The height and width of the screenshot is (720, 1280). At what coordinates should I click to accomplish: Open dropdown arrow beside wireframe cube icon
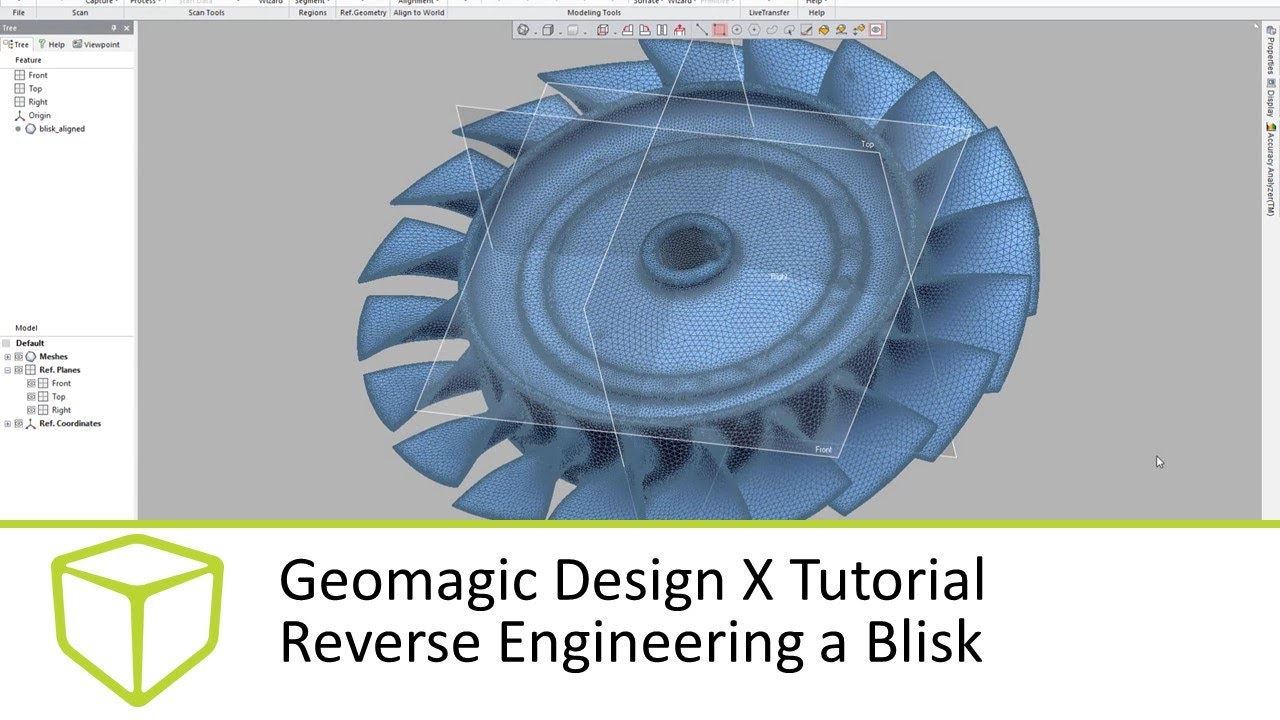[x=615, y=33]
